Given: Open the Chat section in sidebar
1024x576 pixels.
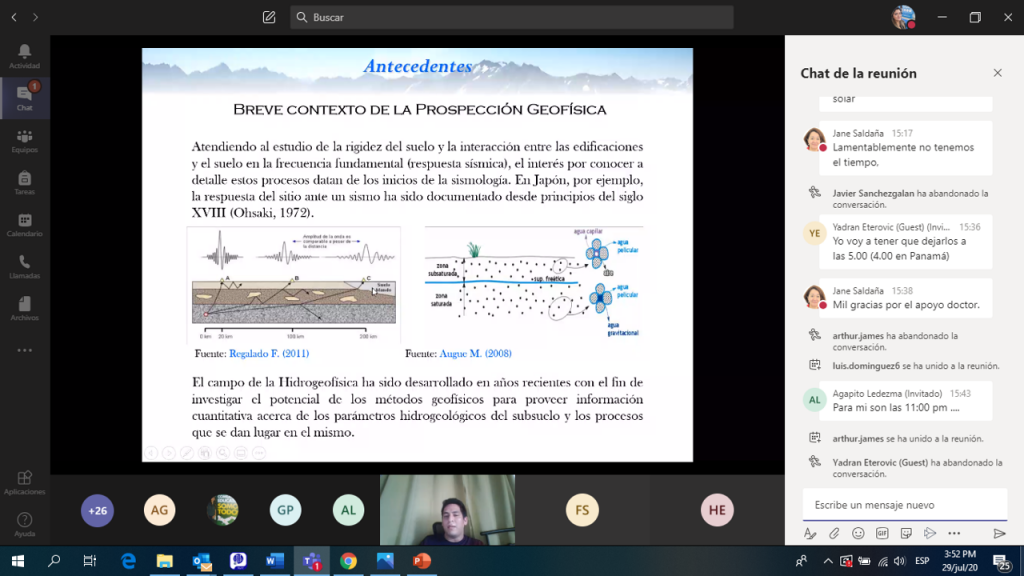Looking at the screenshot, I should click(24, 98).
